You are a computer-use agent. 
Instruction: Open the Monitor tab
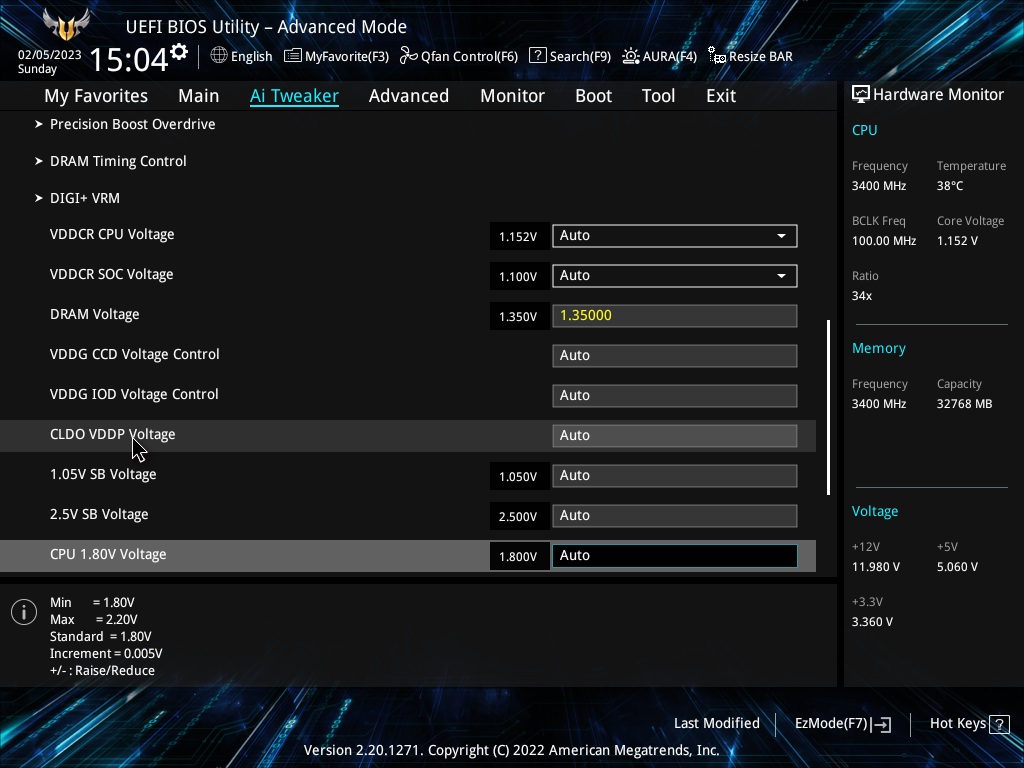(x=513, y=96)
